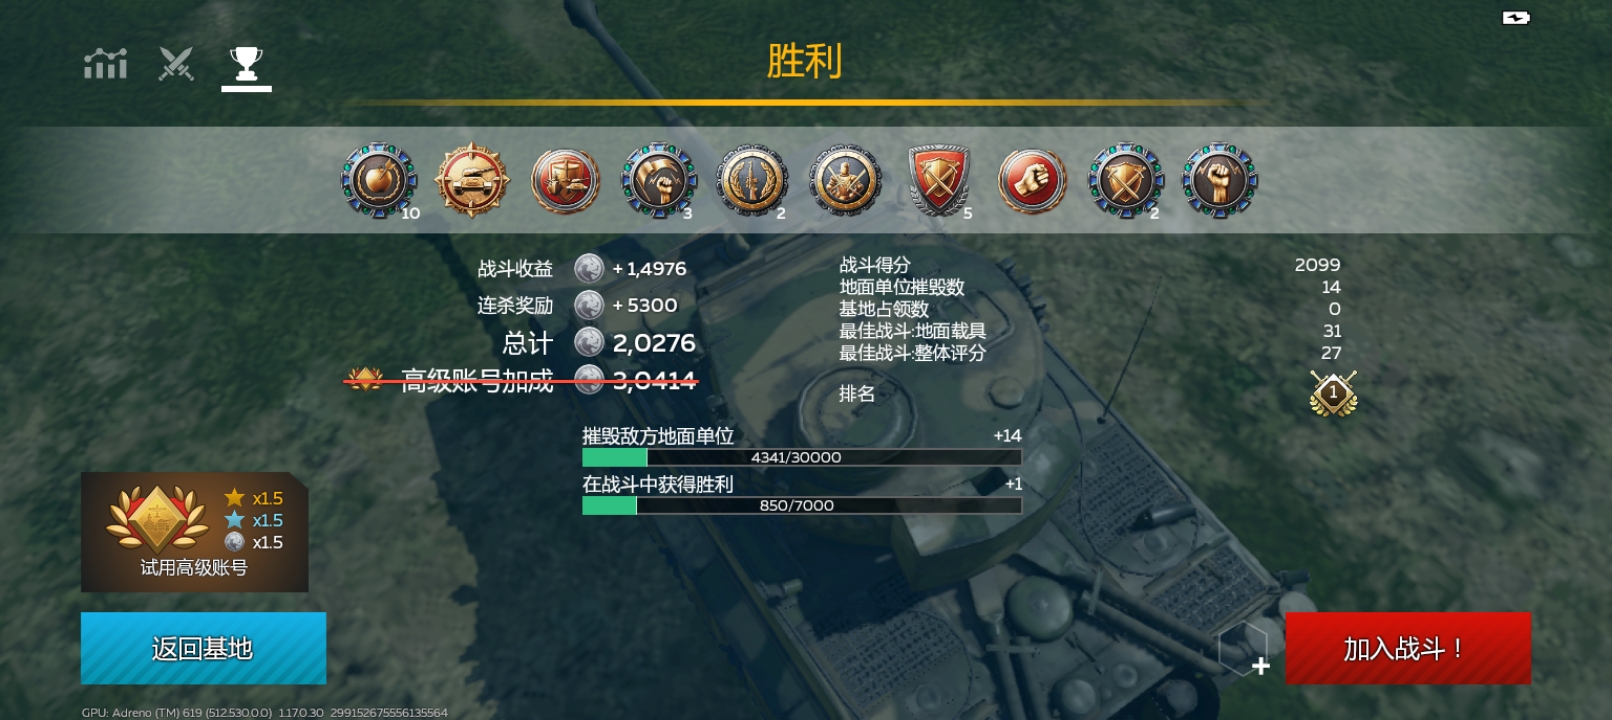
Task: Select the hammer fist medal with count 3
Action: (658, 181)
